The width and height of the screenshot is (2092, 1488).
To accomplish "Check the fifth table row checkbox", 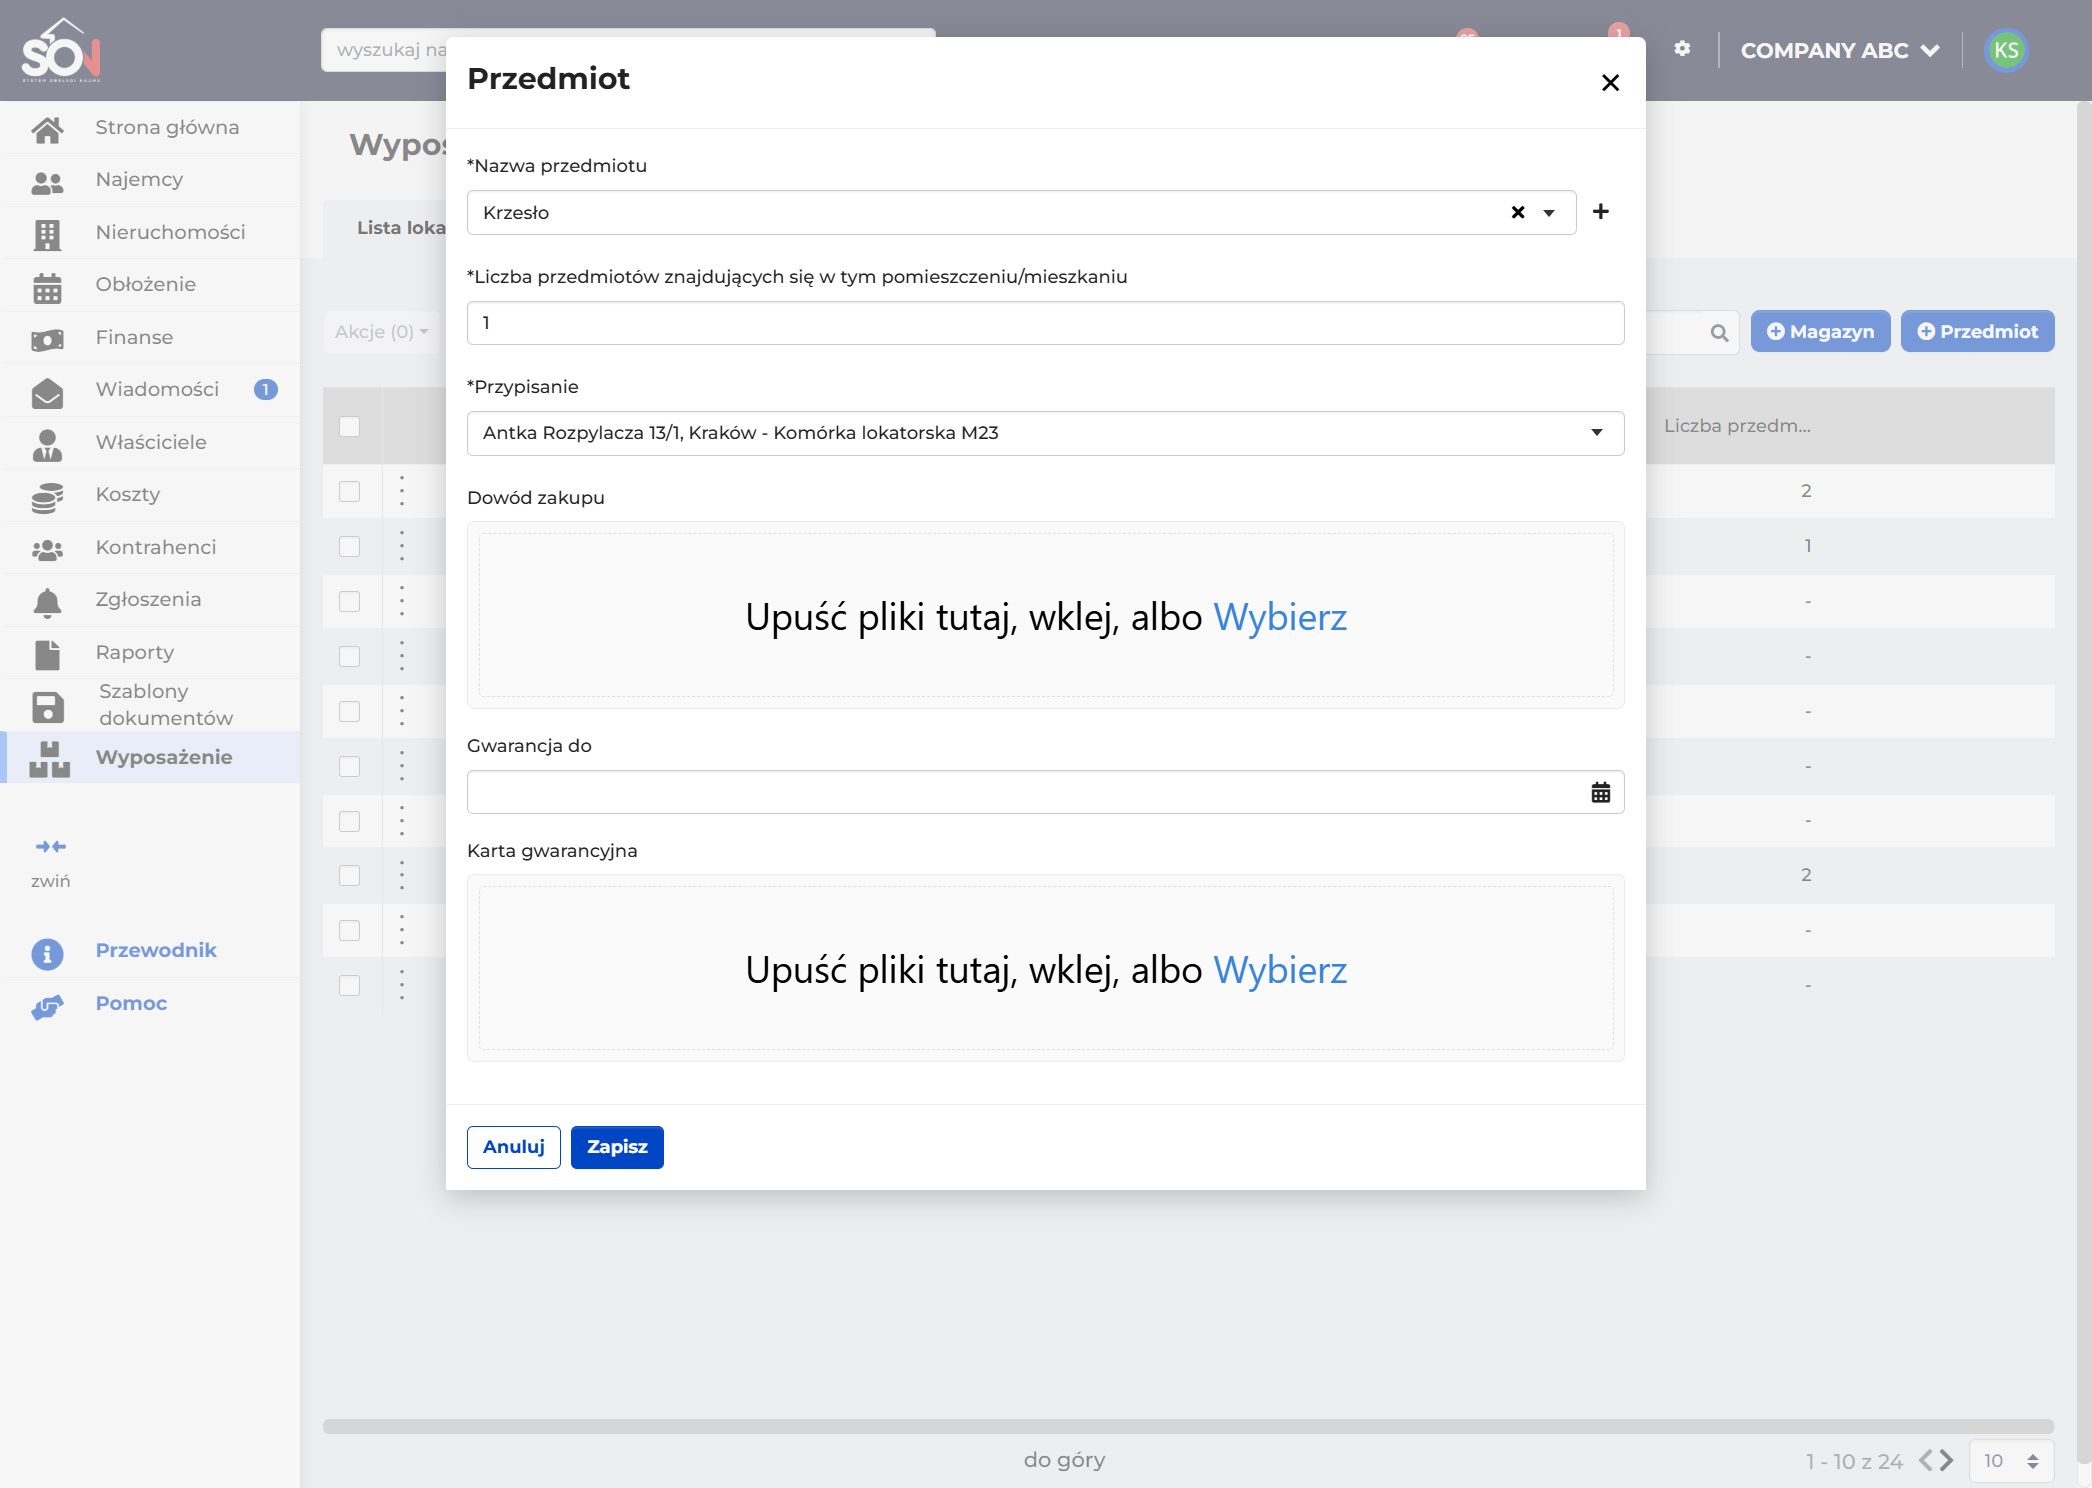I will 349,711.
